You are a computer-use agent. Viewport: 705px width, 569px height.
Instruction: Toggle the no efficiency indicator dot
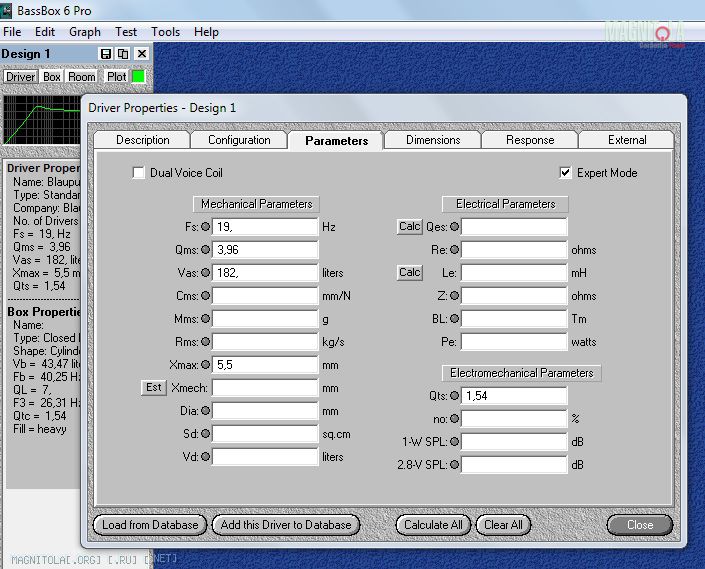(x=455, y=418)
